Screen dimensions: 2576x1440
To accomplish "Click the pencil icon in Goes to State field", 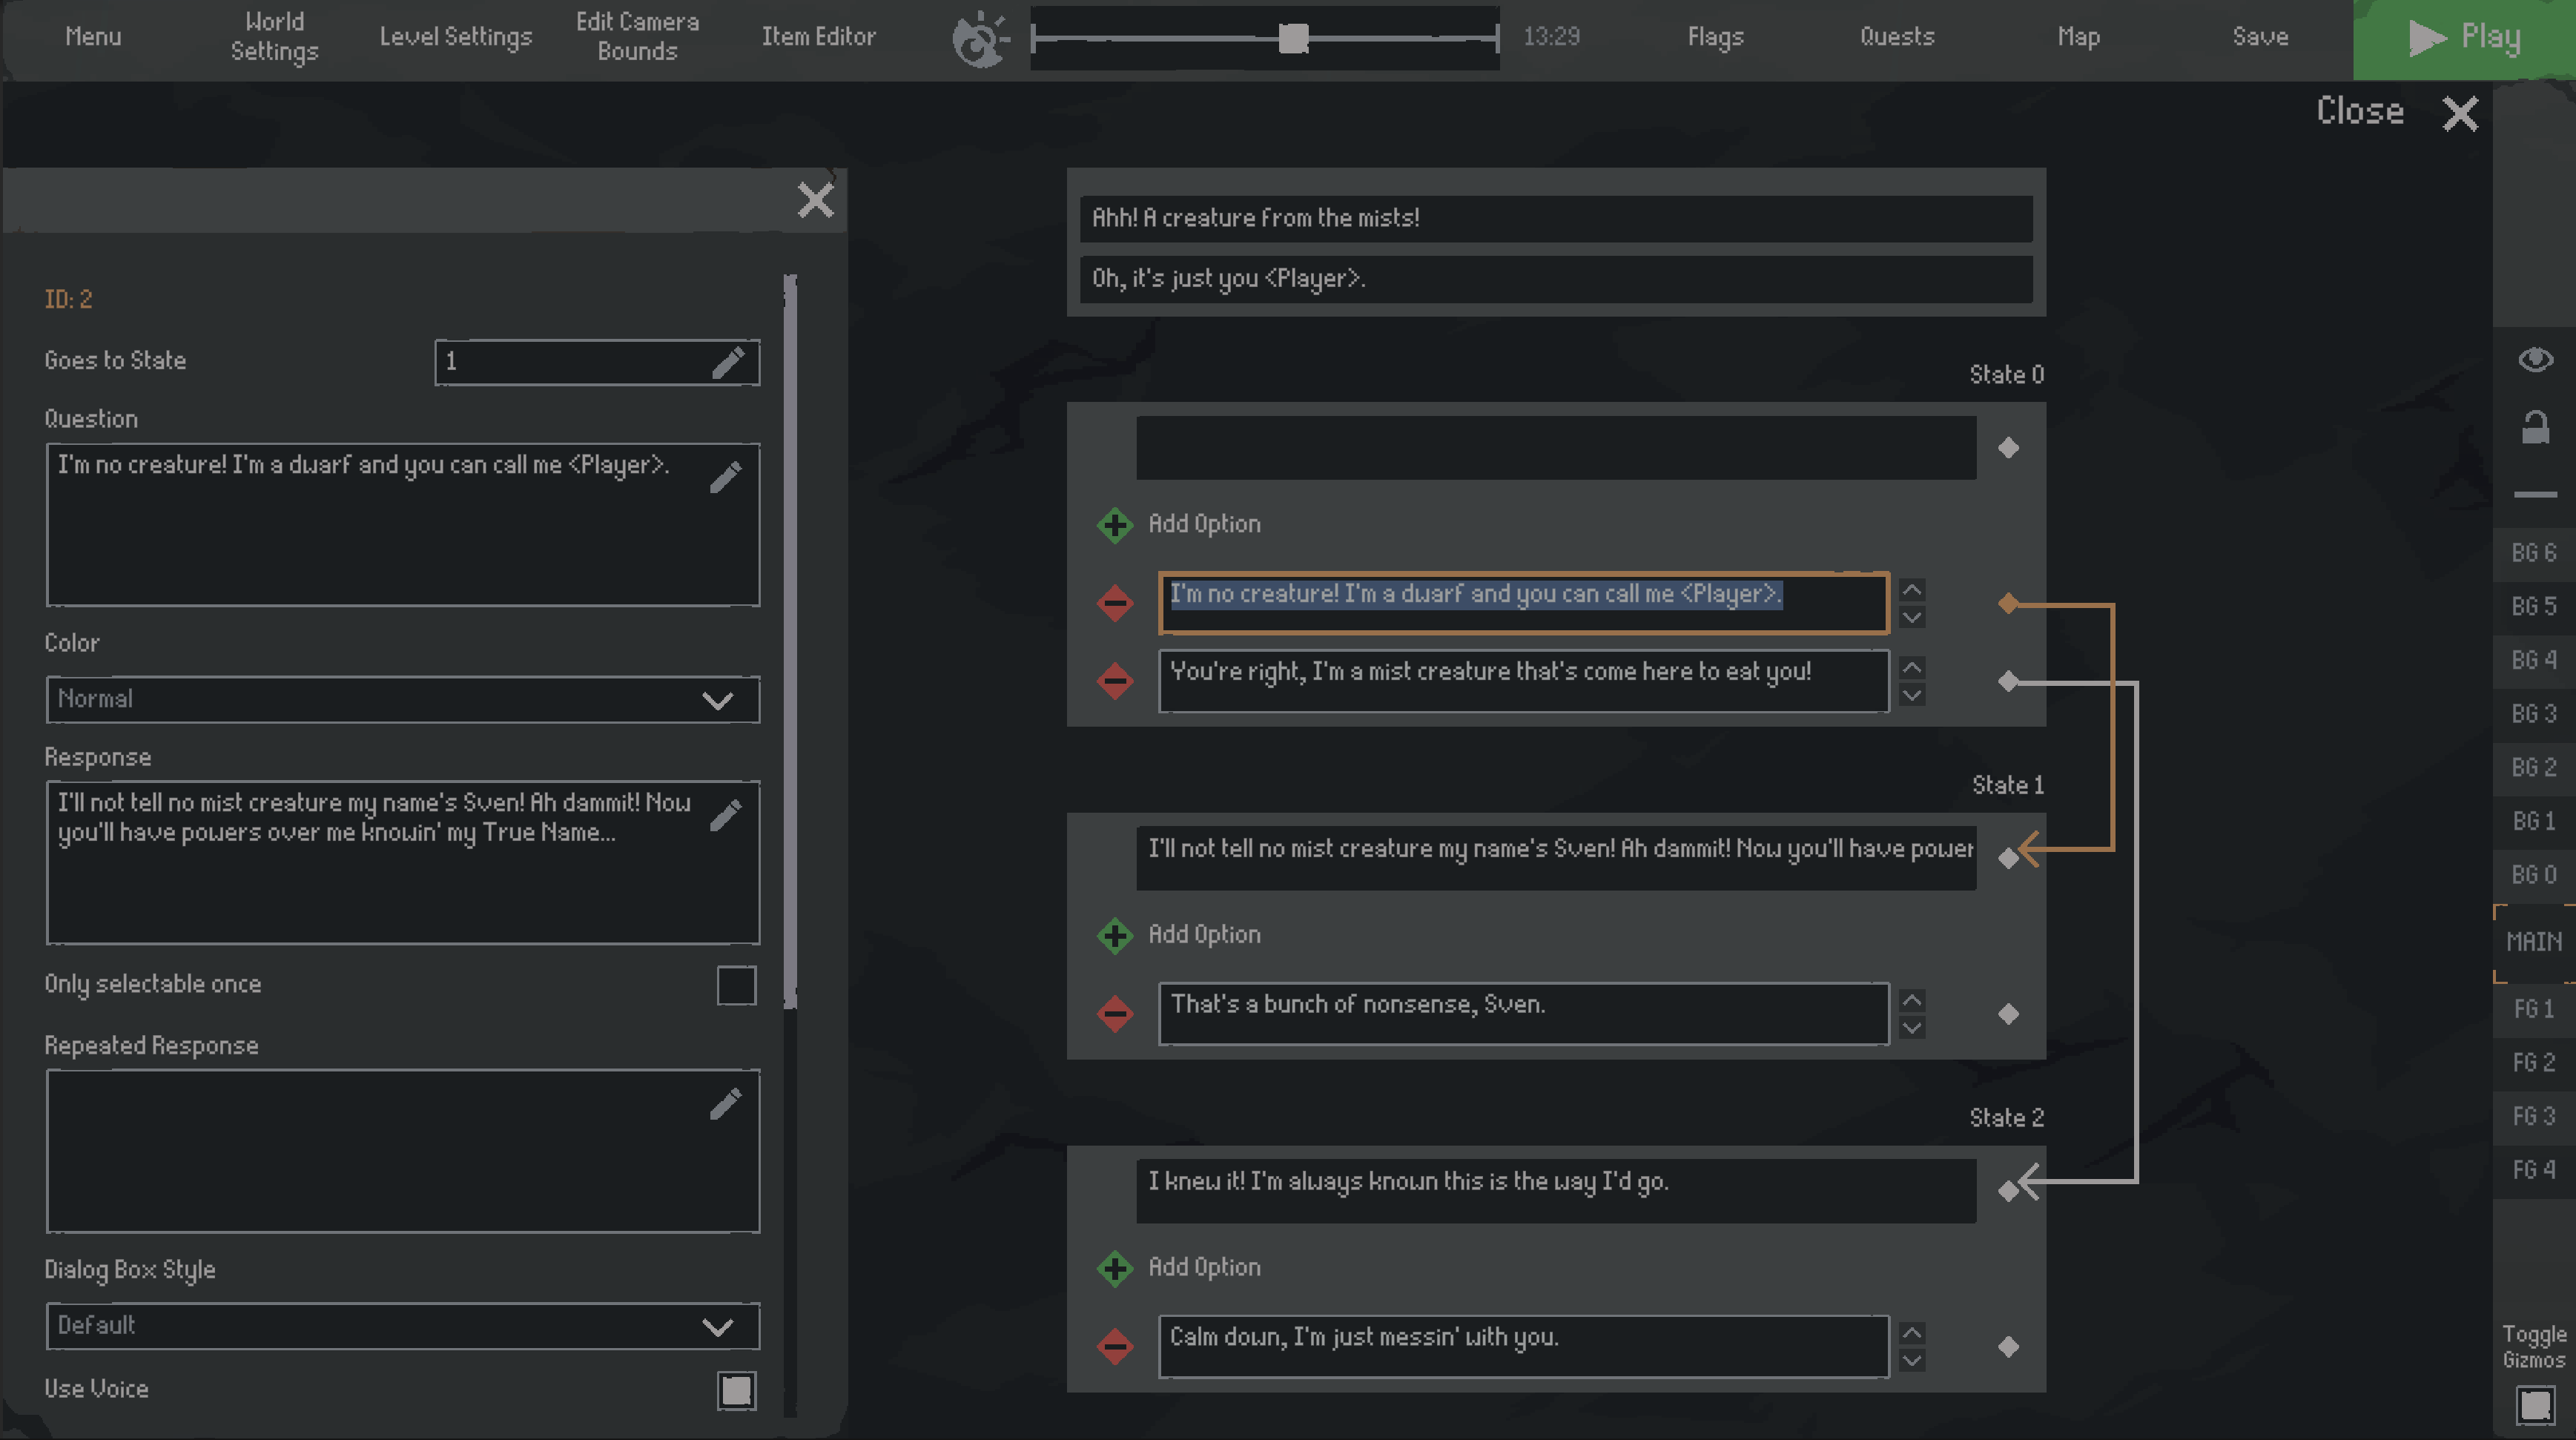I will pyautogui.click(x=728, y=362).
